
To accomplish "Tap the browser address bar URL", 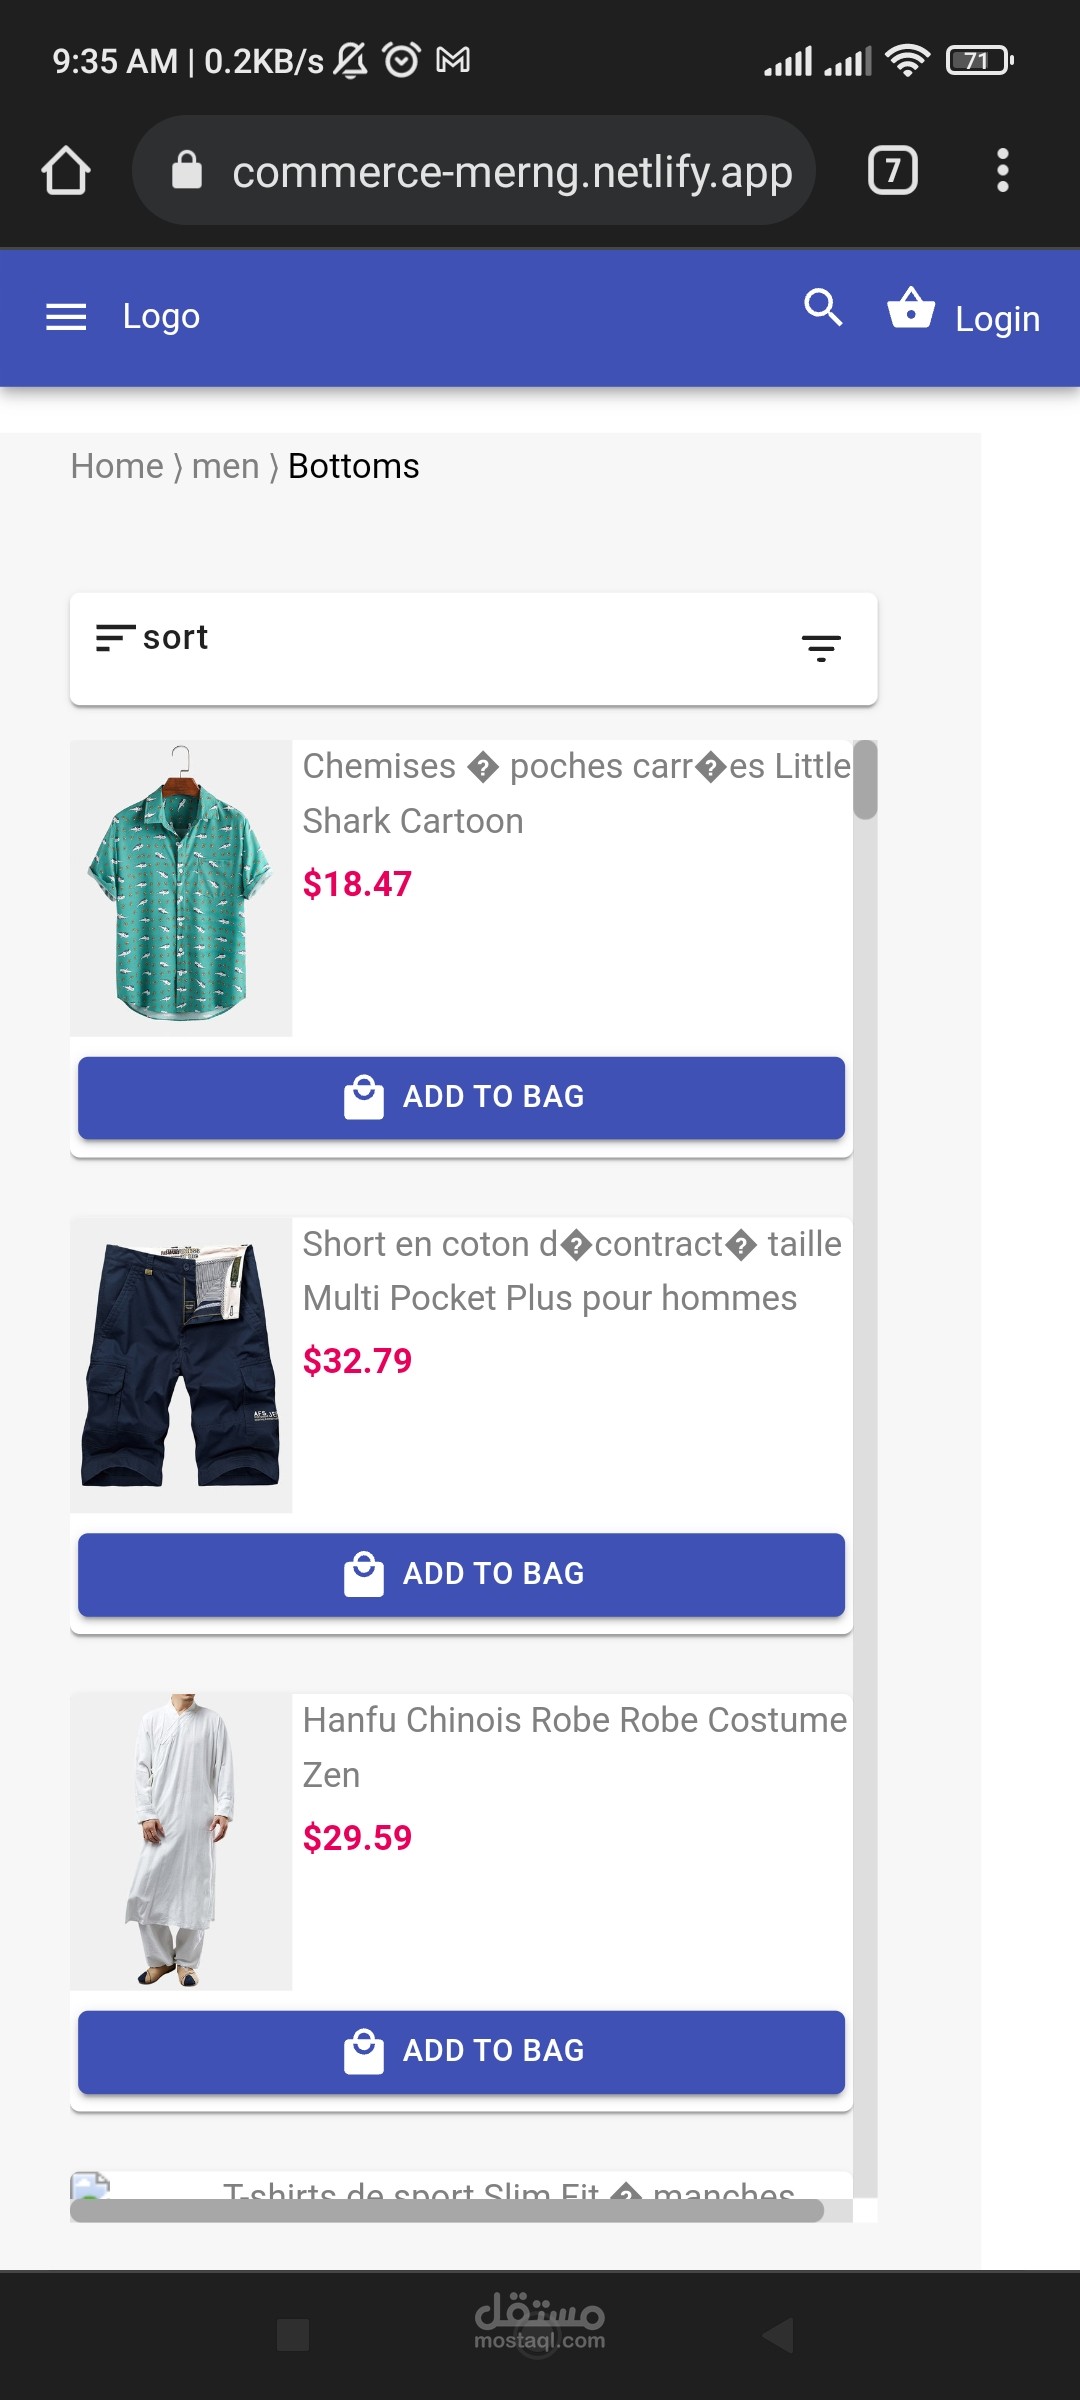I will pos(512,172).
